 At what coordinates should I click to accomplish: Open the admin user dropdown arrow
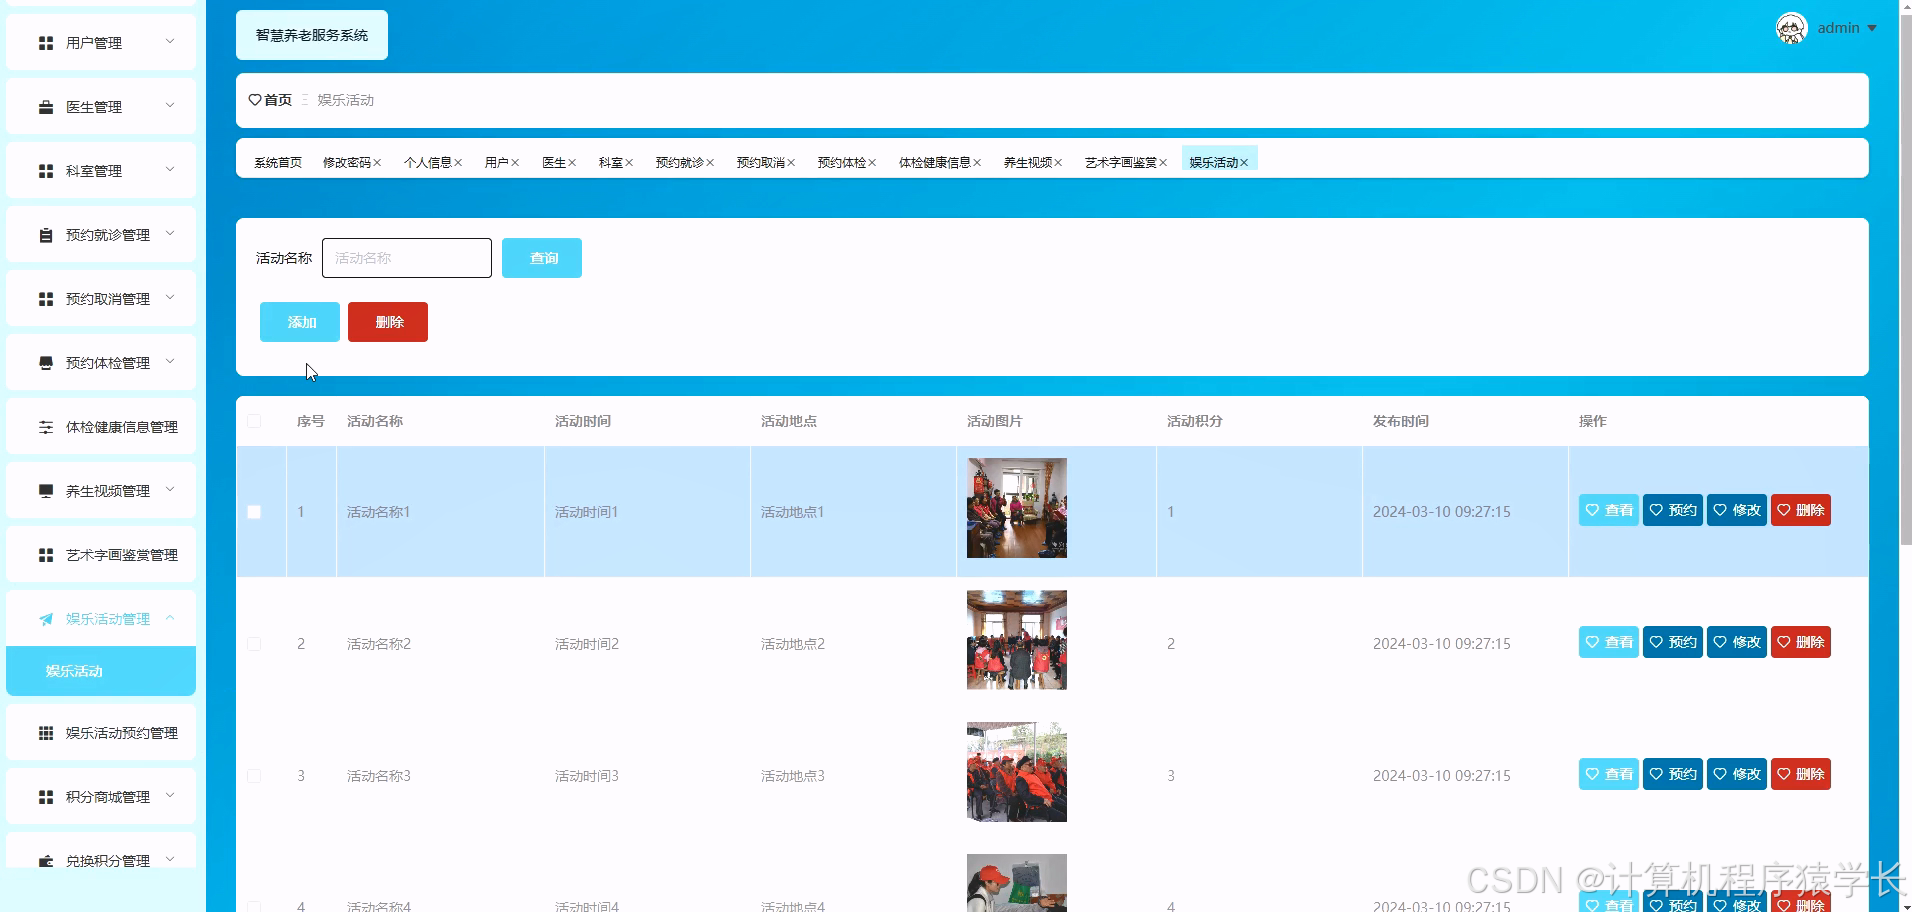pyautogui.click(x=1872, y=28)
